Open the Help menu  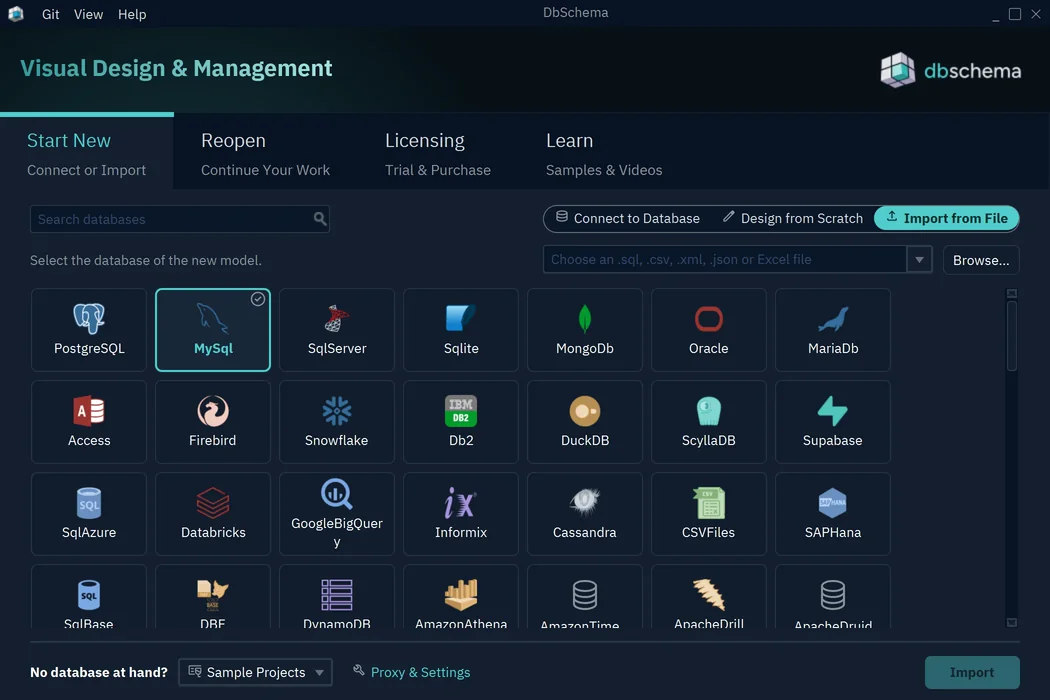click(x=132, y=14)
